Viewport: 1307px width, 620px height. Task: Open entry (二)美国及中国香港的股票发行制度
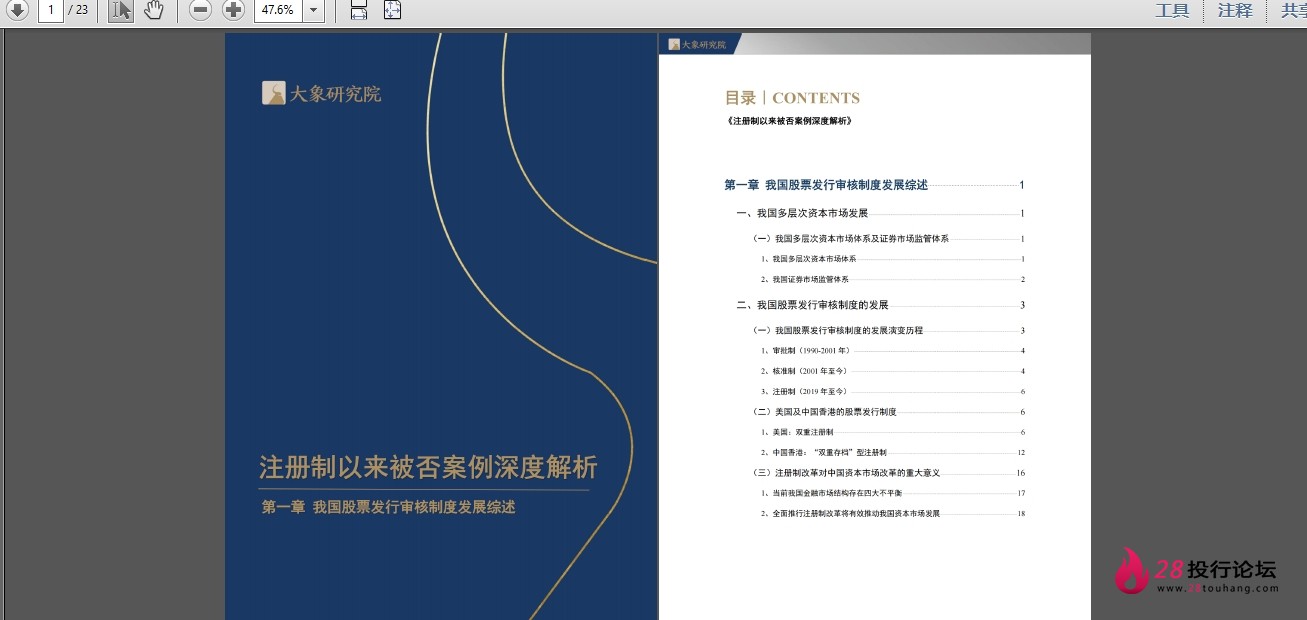888,412
